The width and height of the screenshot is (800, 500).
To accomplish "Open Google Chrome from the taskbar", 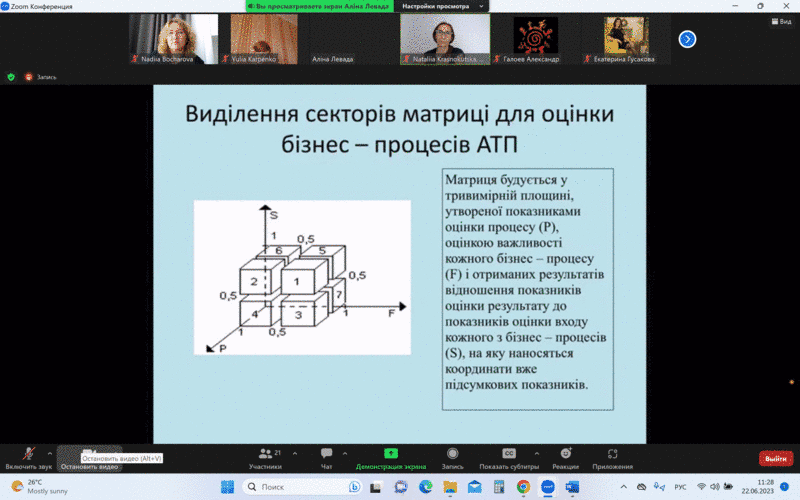I will [x=523, y=487].
